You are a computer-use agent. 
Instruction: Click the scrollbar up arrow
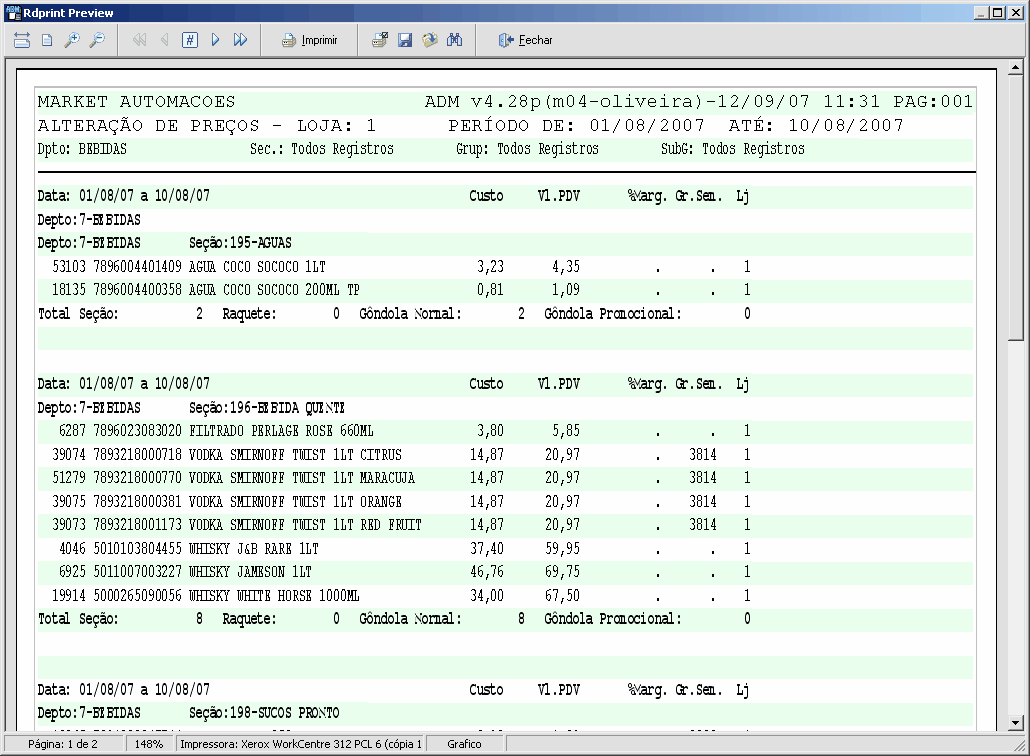coord(1016,68)
